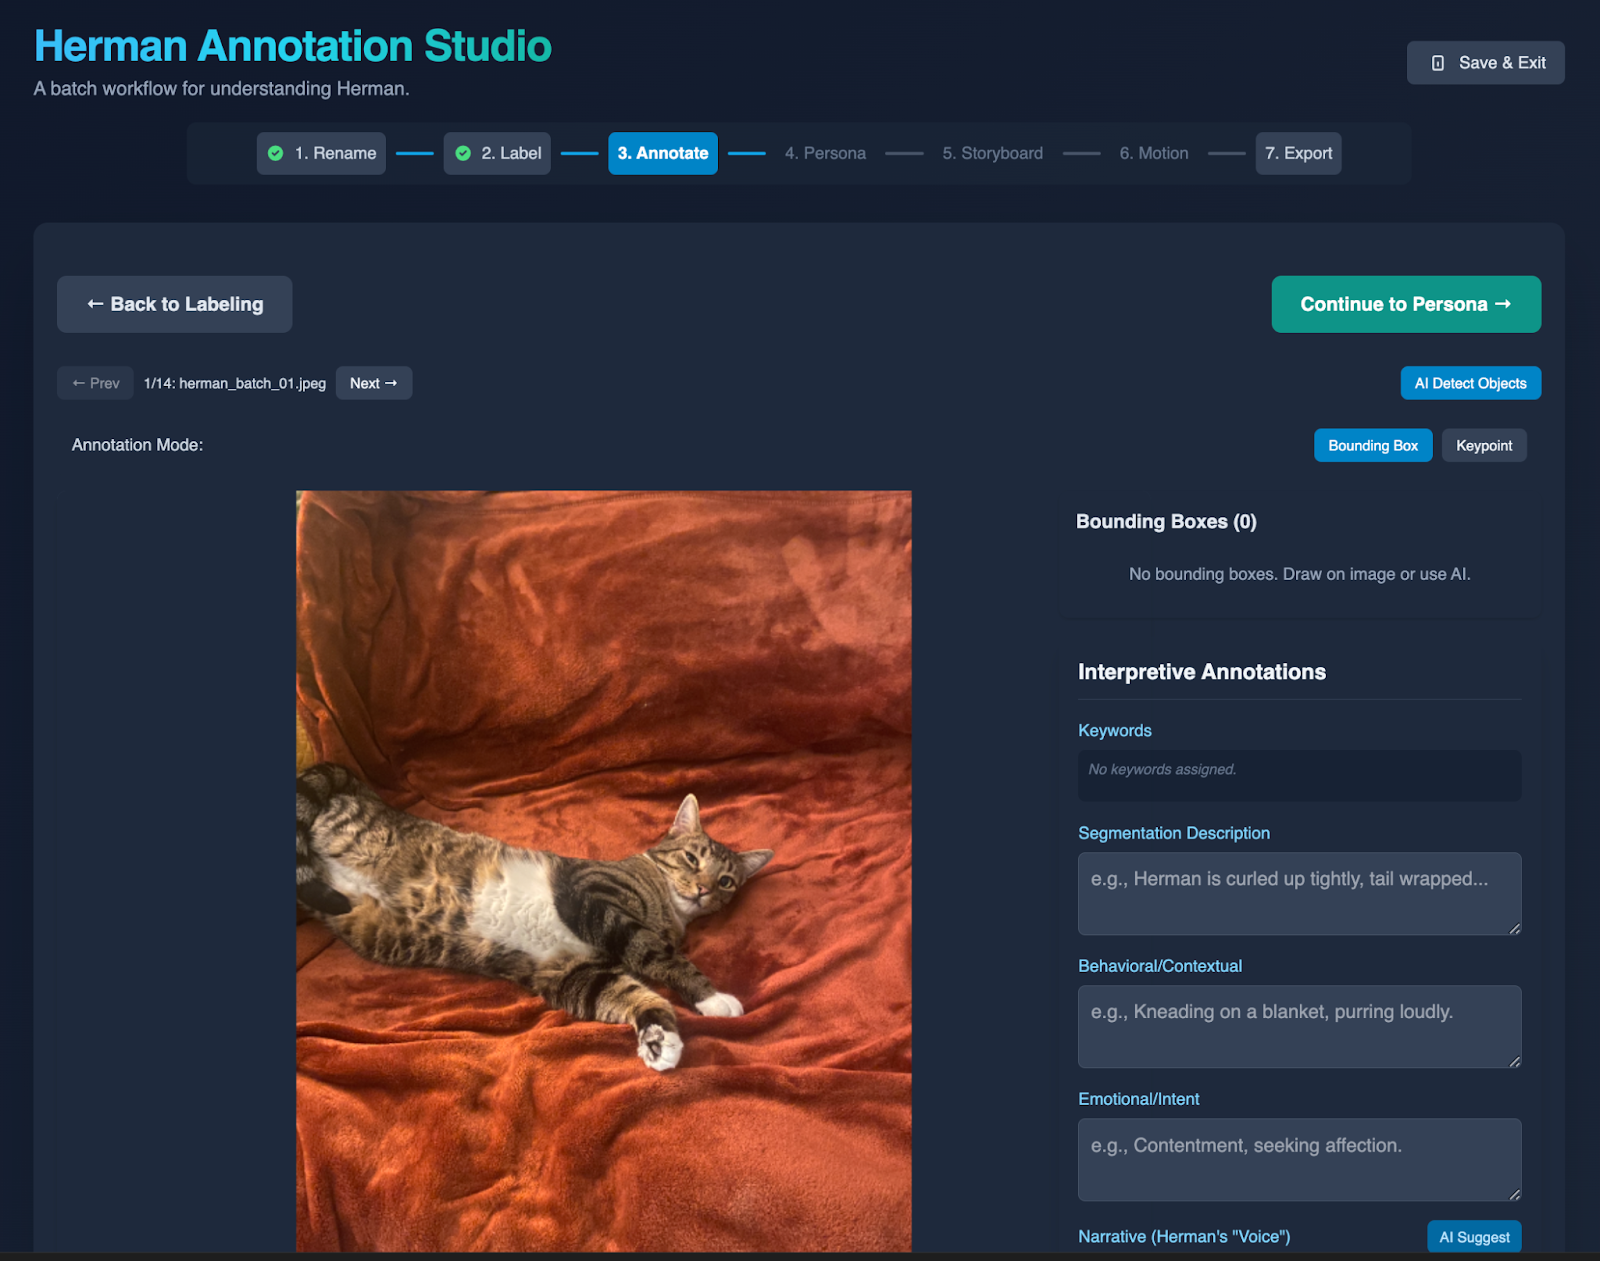Go to the 4. Persona step
The image size is (1600, 1261).
(825, 153)
